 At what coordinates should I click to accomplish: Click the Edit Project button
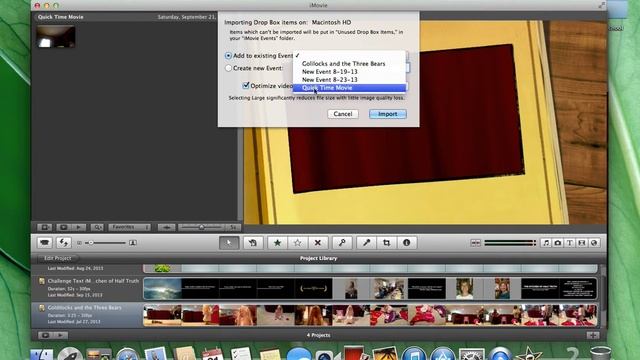57,258
